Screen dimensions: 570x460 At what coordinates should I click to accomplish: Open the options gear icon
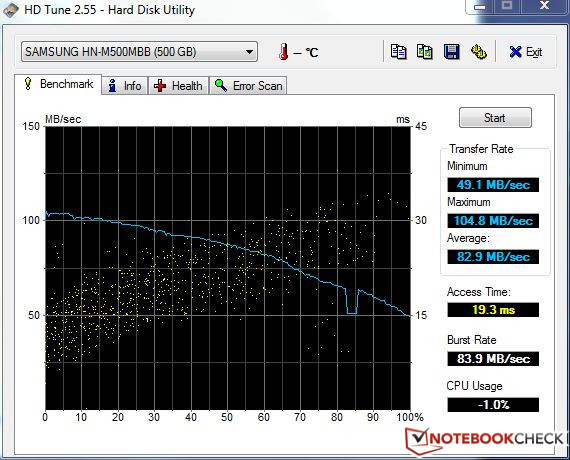click(x=478, y=52)
